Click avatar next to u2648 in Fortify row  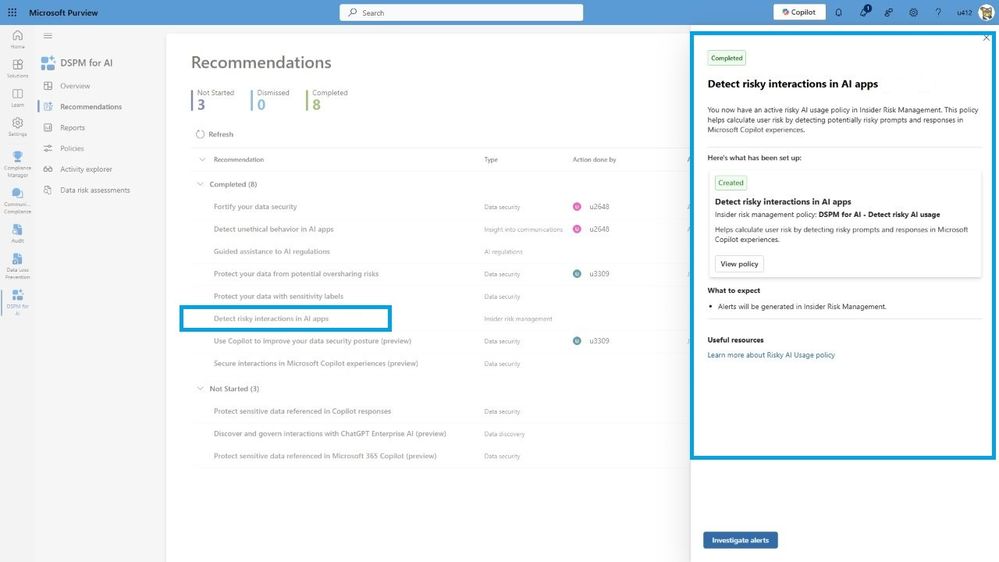(577, 206)
